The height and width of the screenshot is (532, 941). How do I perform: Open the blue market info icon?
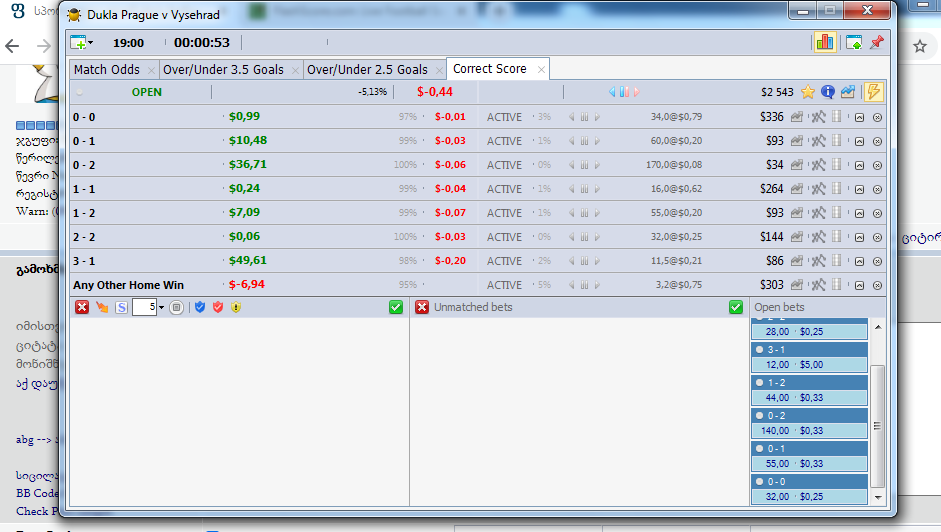828,92
